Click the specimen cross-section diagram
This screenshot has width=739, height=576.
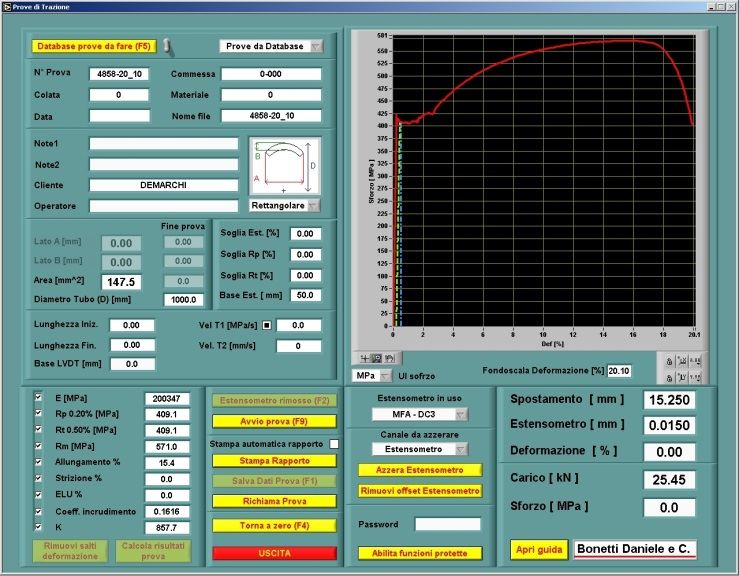click(x=285, y=166)
